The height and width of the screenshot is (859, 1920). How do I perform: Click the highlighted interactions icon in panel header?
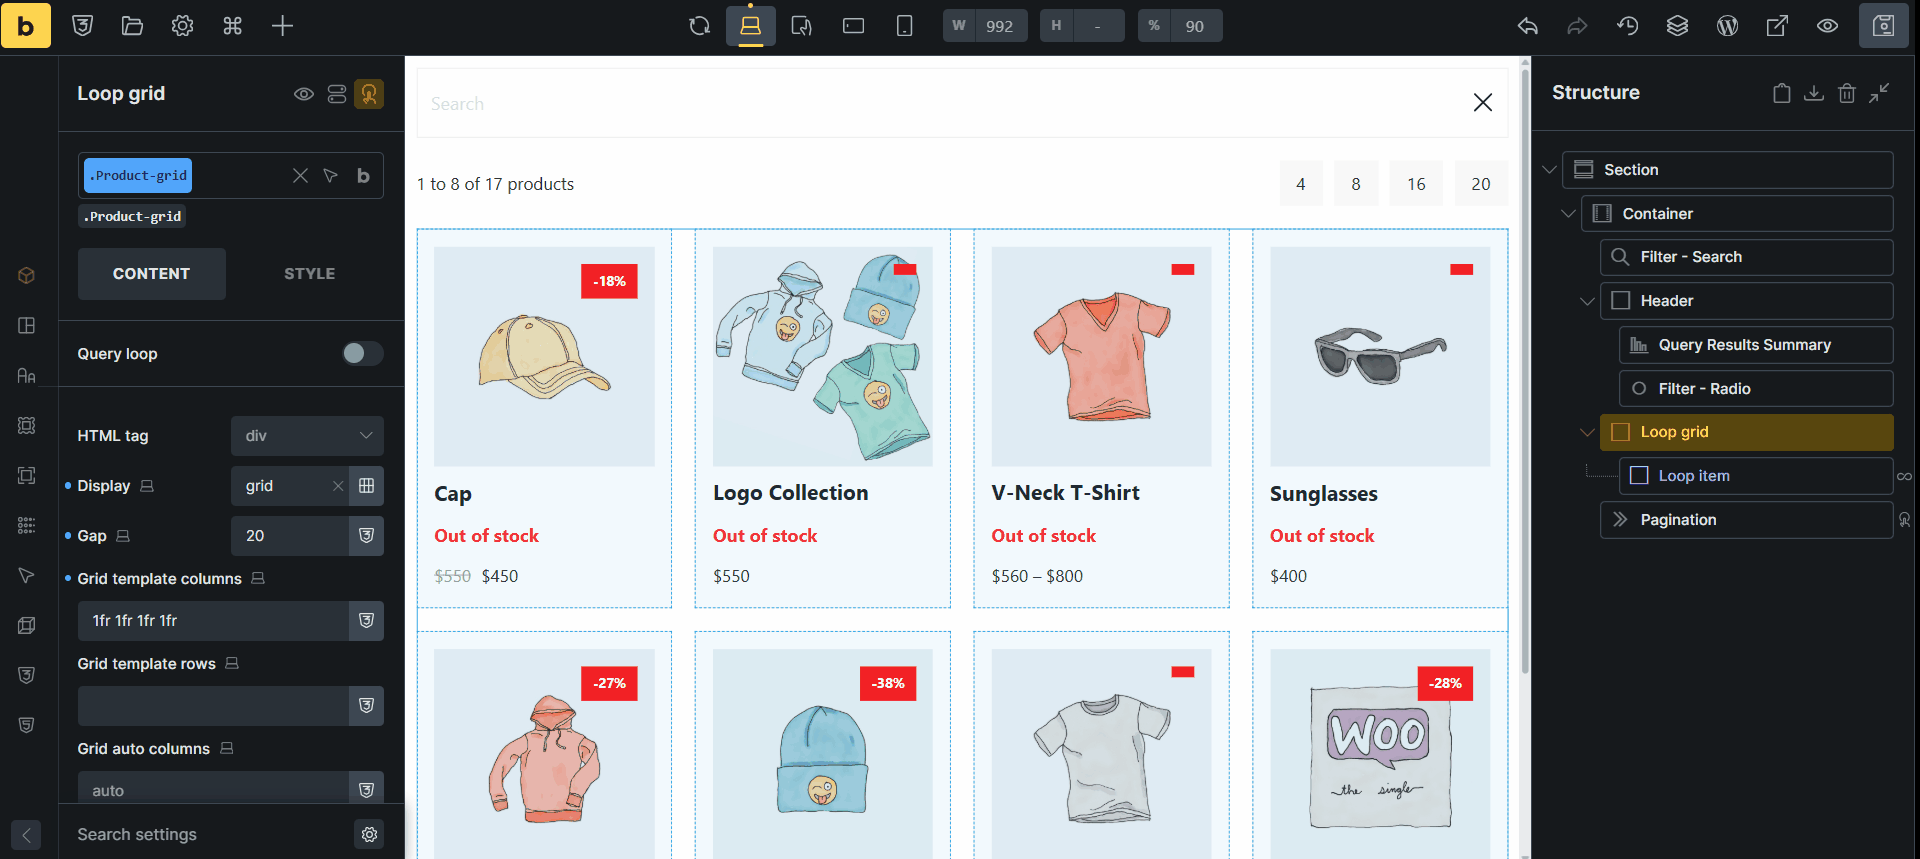(x=369, y=94)
